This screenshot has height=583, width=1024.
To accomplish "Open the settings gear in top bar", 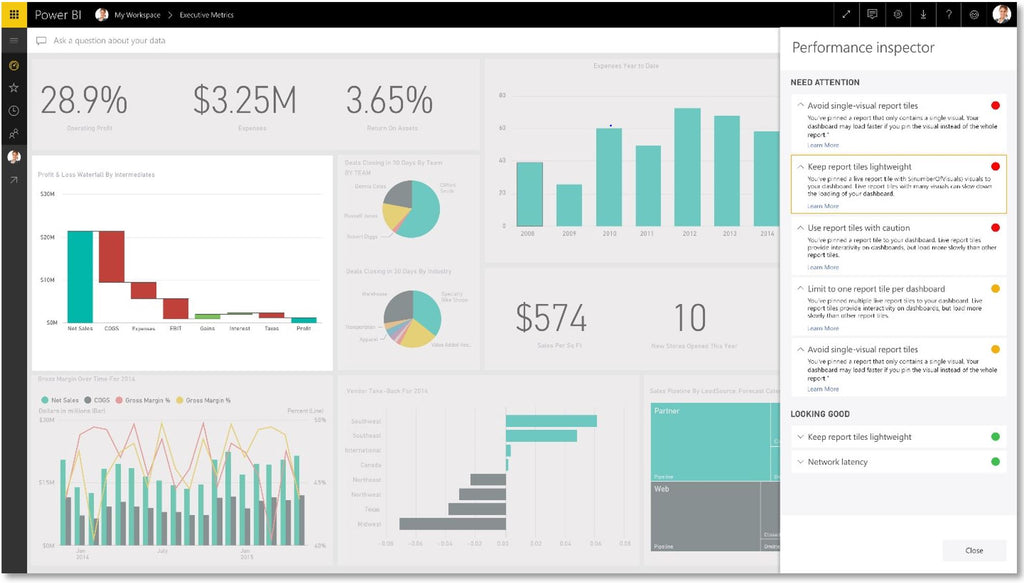I will tap(898, 14).
